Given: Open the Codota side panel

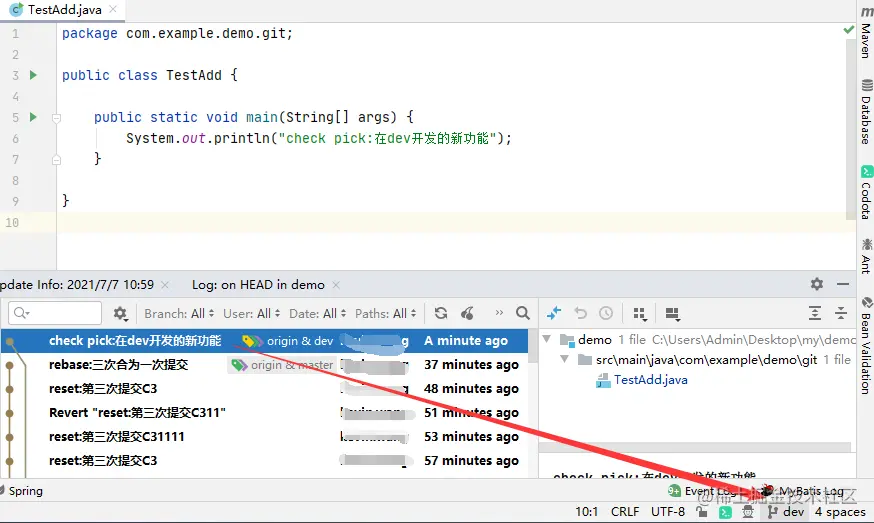Looking at the screenshot, I should 866,192.
